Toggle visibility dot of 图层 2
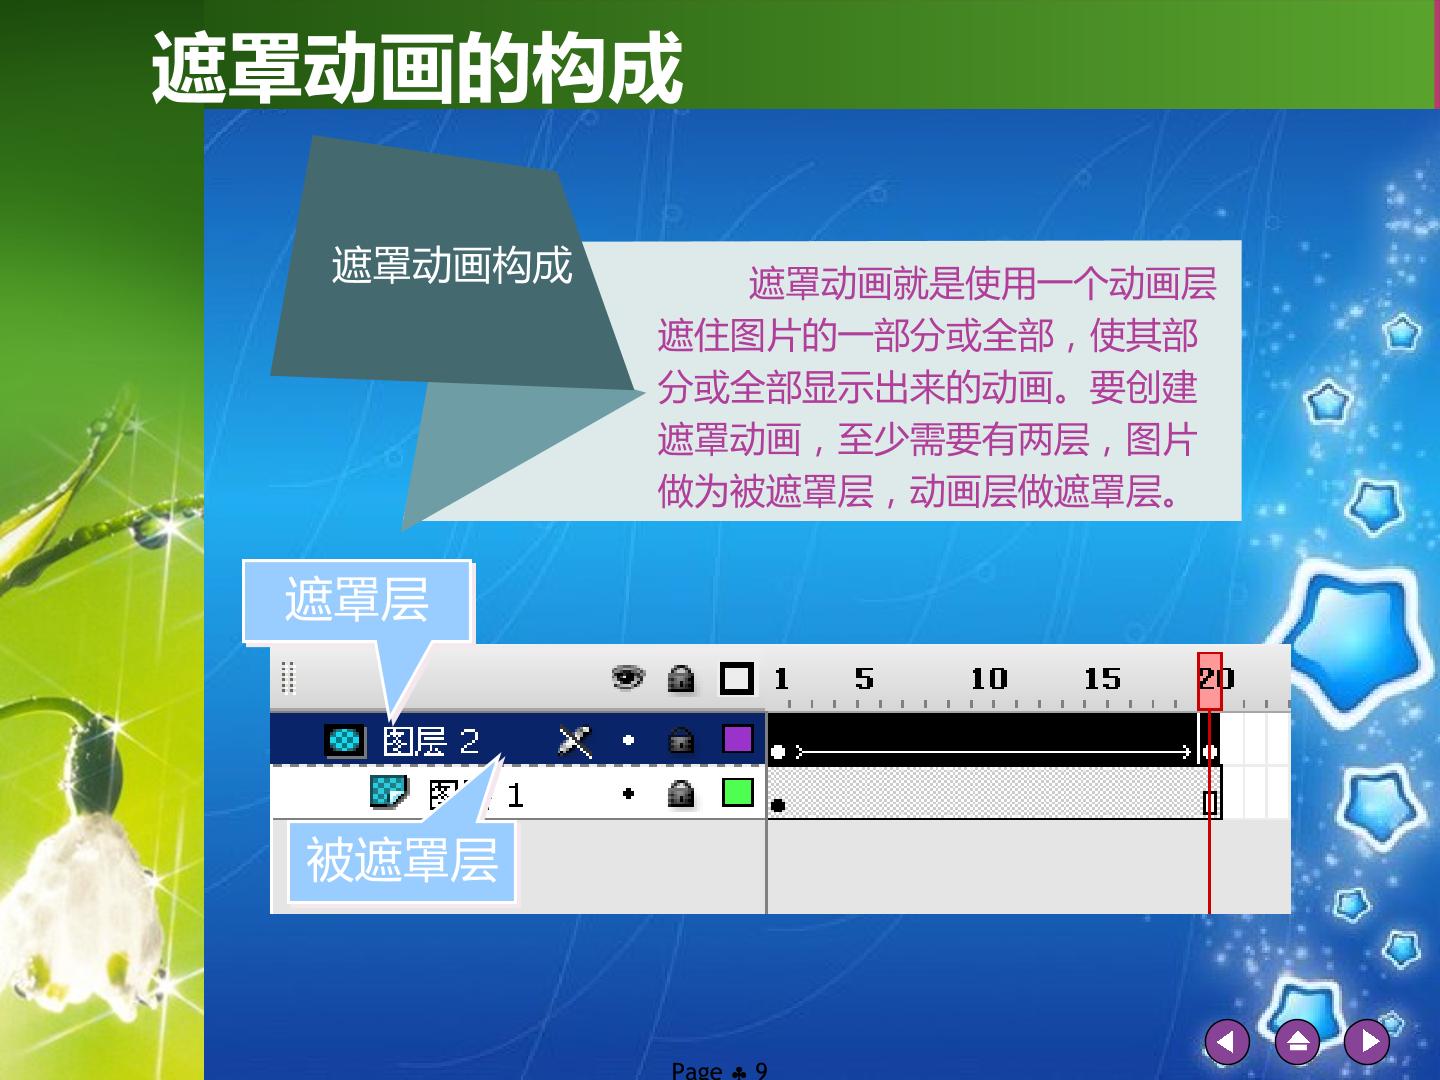This screenshot has width=1440, height=1080. point(628,741)
